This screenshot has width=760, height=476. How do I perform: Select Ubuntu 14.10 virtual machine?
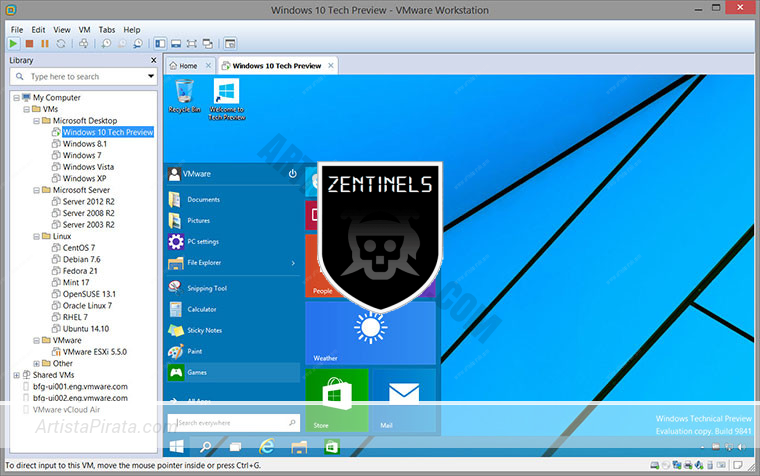click(85, 329)
